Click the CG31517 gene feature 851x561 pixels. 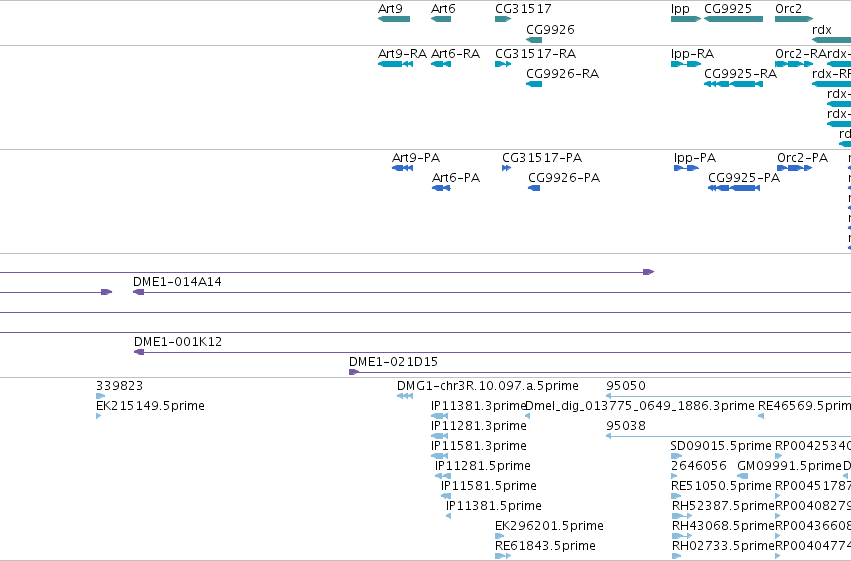[x=503, y=19]
